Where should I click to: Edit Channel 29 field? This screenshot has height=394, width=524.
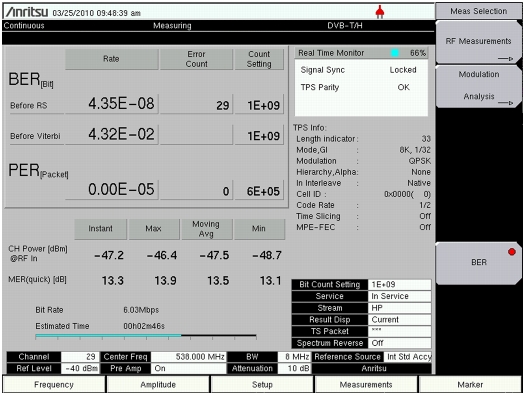pyautogui.click(x=80, y=357)
